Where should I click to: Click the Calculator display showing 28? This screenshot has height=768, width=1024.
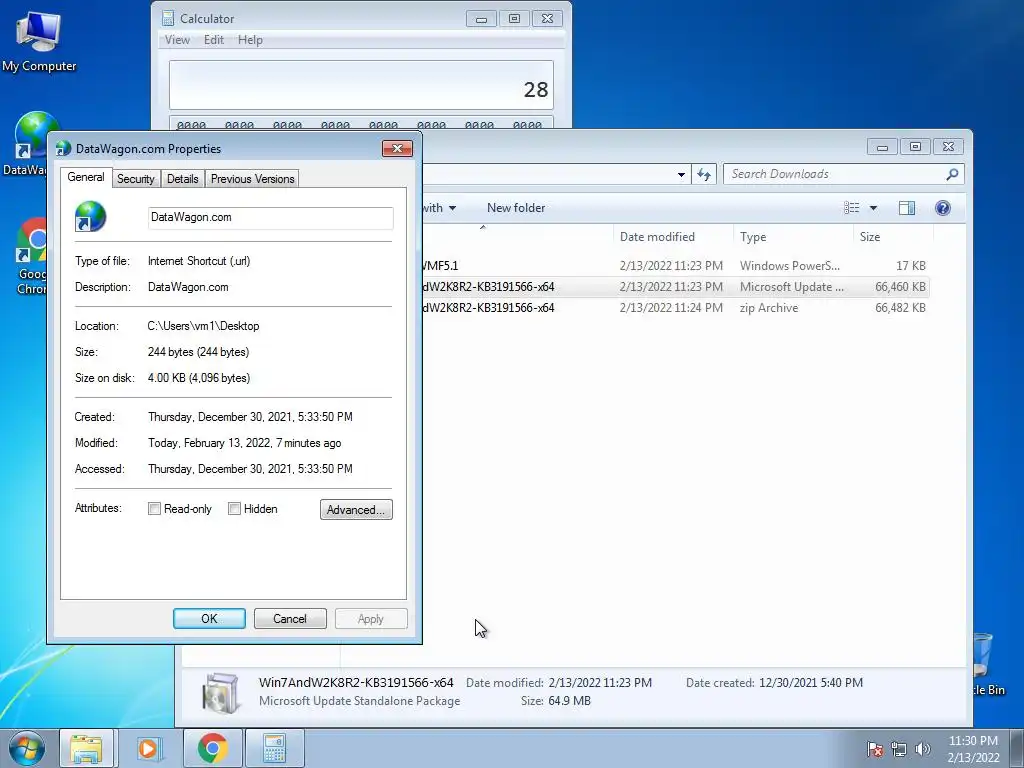tap(361, 86)
